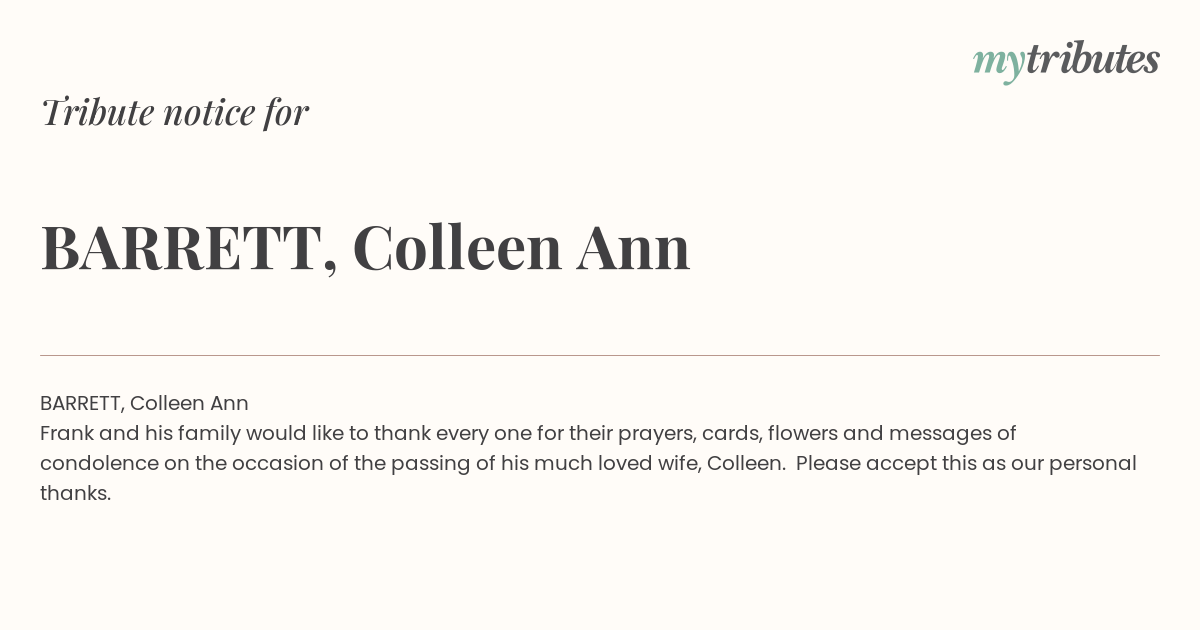Click the word "family" in the notice
Screen dimensions: 1200x630
[206, 433]
